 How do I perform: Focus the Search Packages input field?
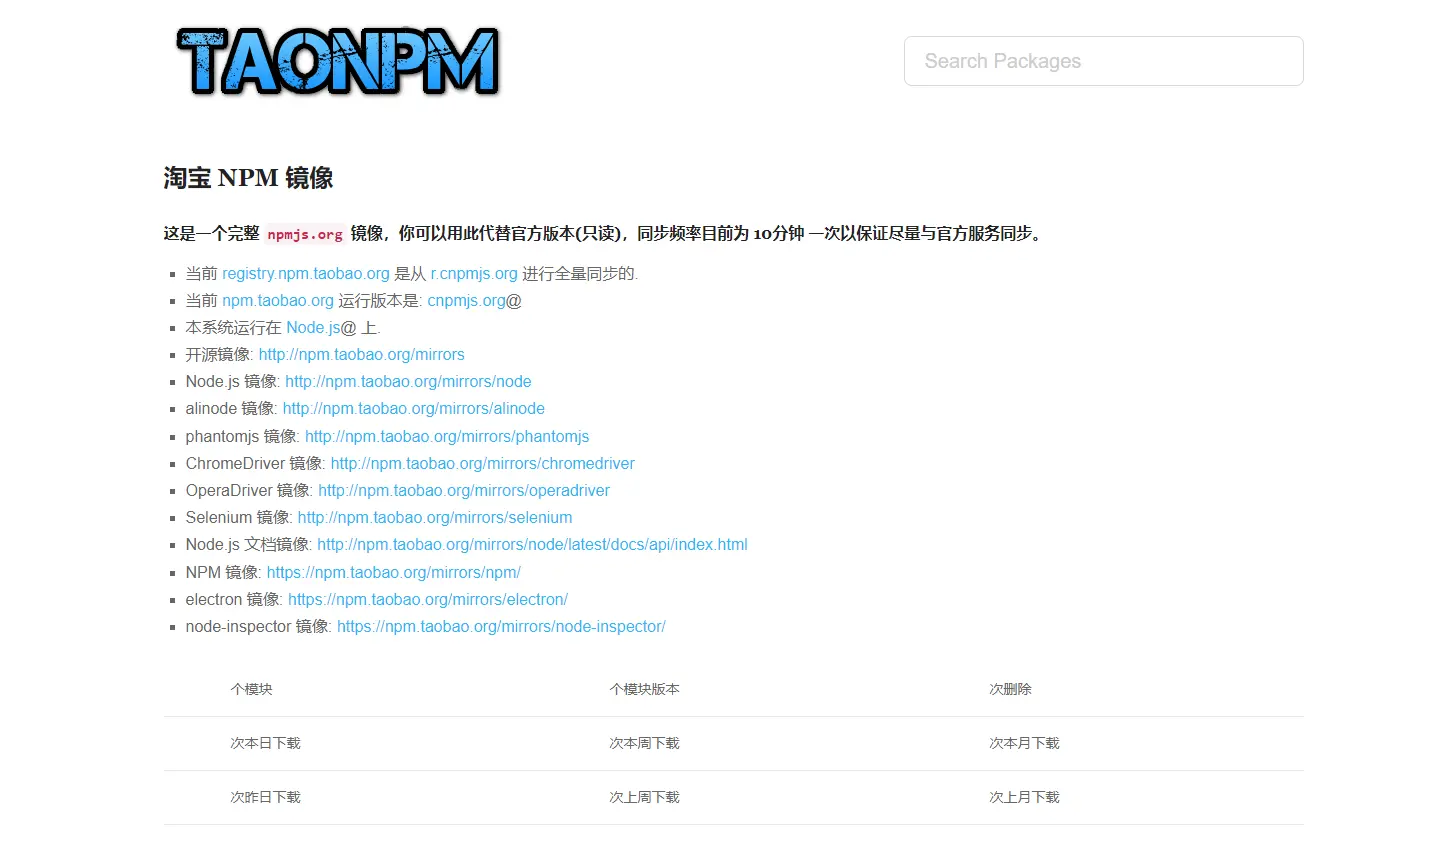pyautogui.click(x=1103, y=61)
